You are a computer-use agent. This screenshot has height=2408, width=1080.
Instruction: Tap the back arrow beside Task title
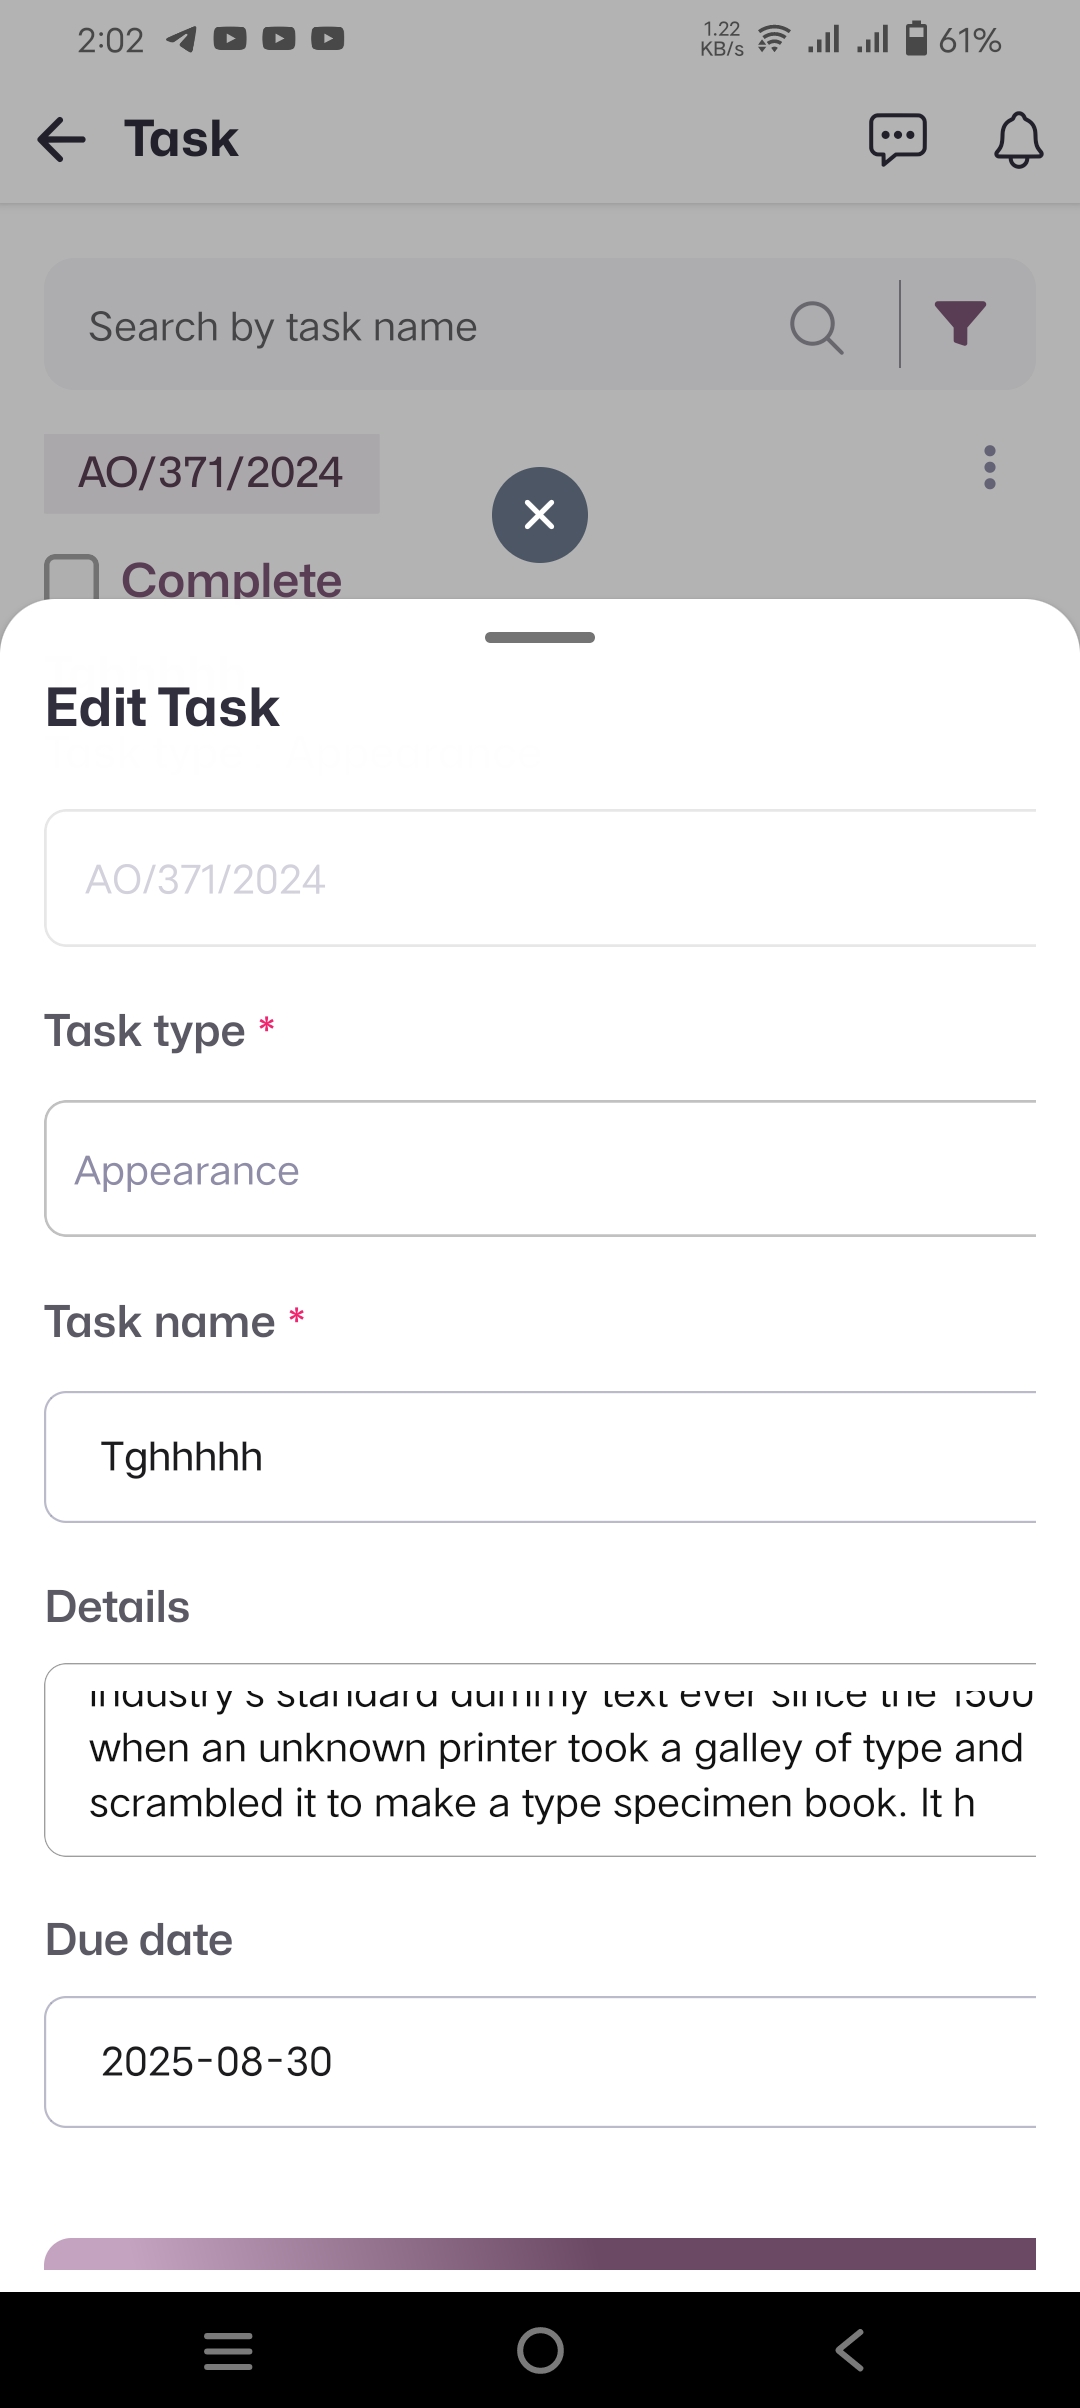click(62, 139)
